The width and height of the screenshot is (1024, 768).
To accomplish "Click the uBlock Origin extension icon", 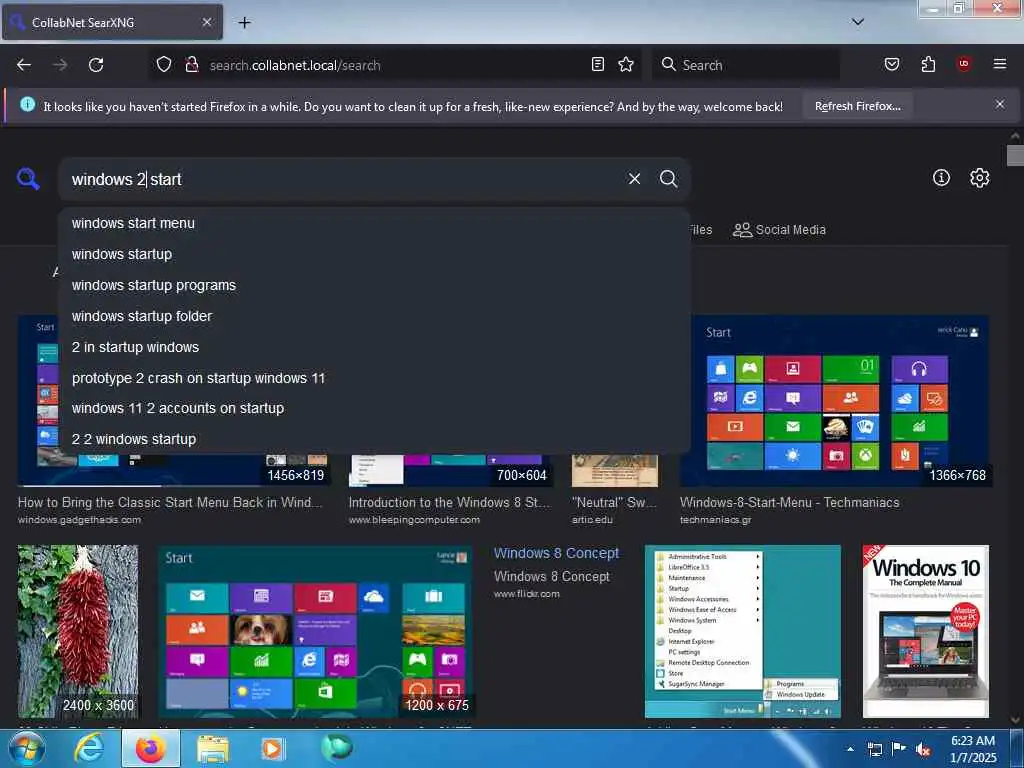I will (x=963, y=64).
